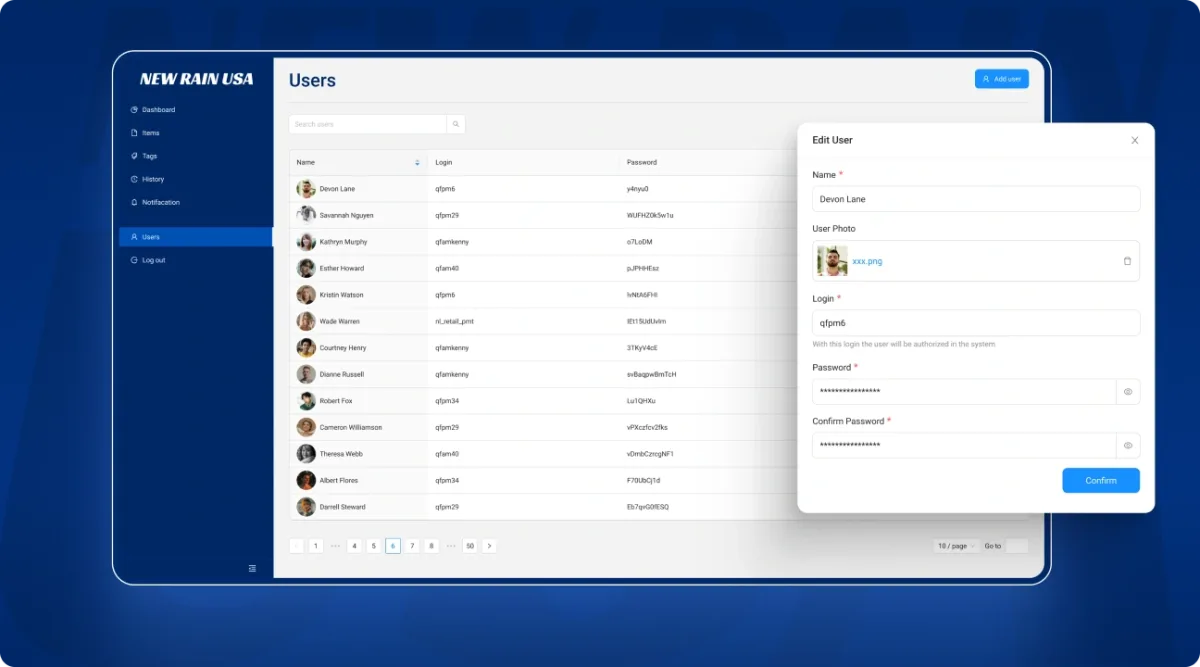Viewport: 1200px width, 667px height.
Task: Click the password cell Eb7qvG0fESQ
Action: (648, 507)
